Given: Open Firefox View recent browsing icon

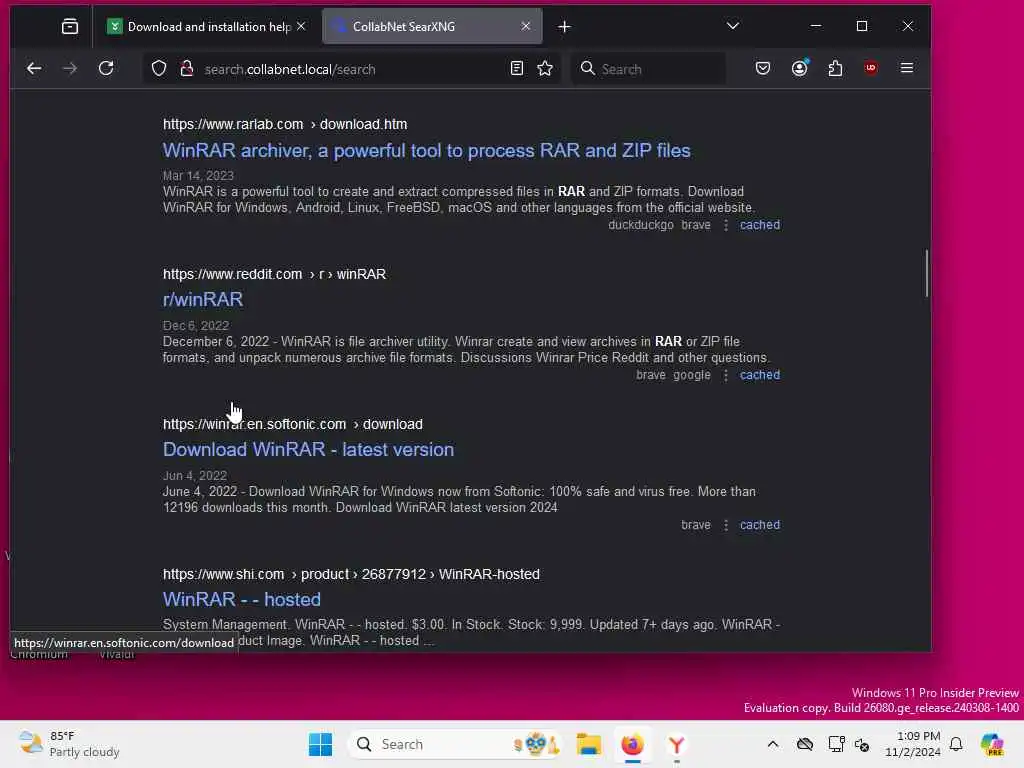Looking at the screenshot, I should tap(70, 27).
